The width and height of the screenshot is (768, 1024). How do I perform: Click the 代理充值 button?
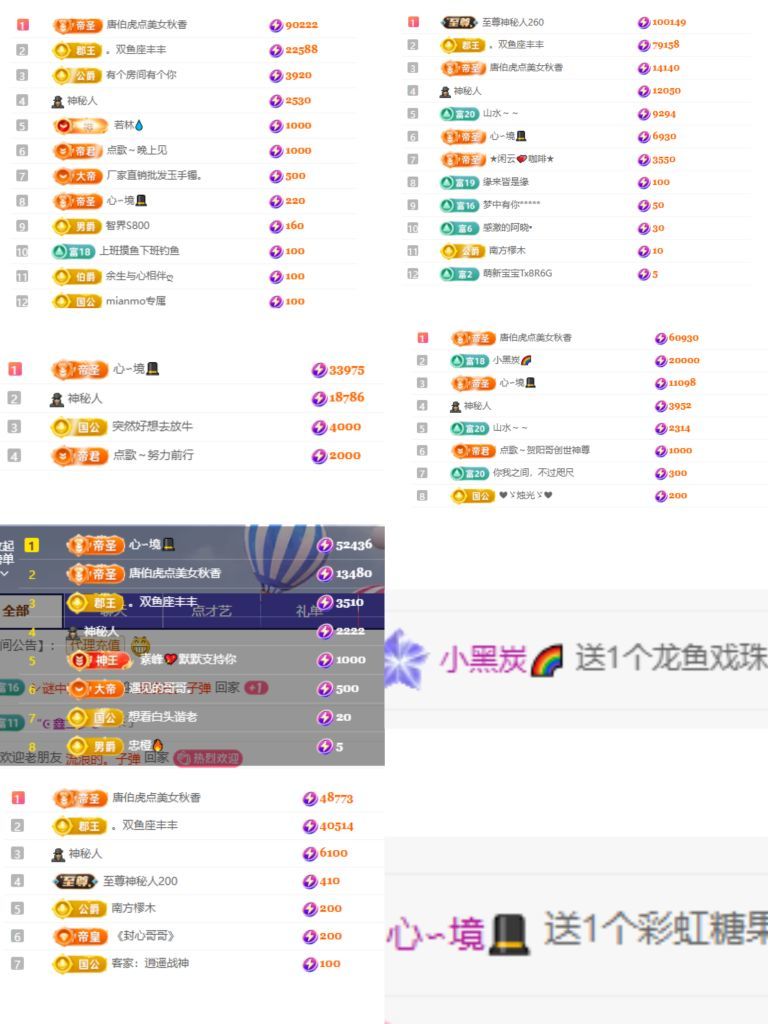pyautogui.click(x=95, y=645)
